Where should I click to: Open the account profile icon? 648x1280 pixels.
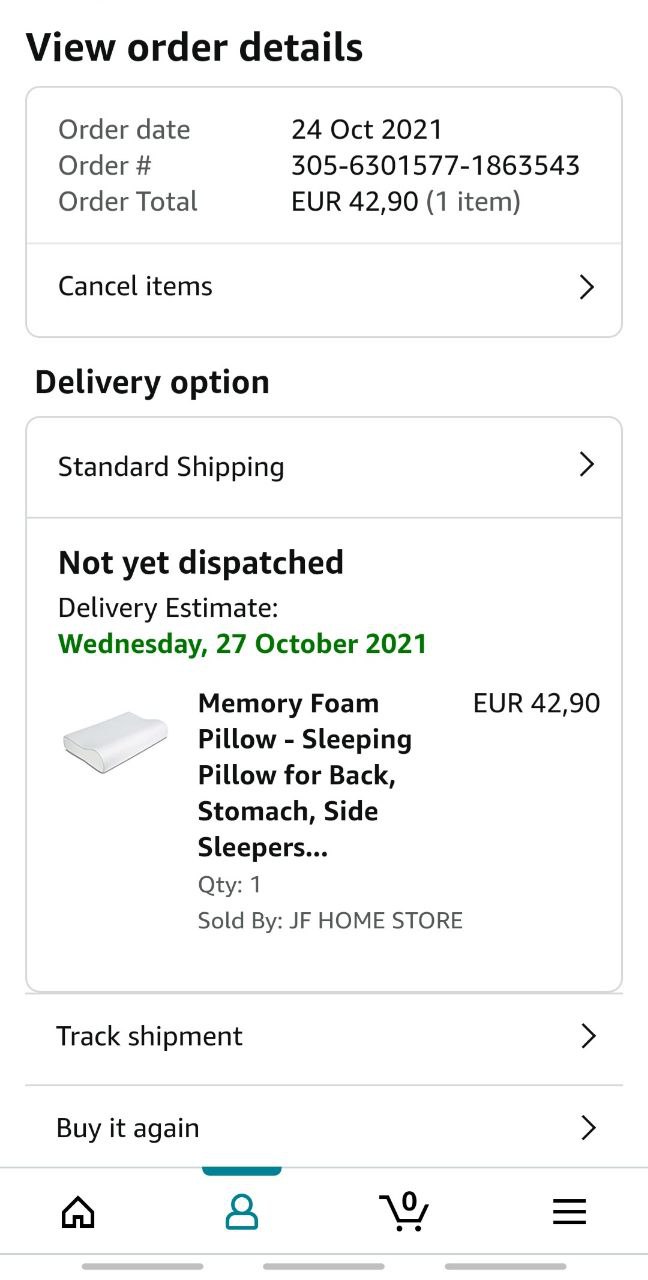(241, 1212)
